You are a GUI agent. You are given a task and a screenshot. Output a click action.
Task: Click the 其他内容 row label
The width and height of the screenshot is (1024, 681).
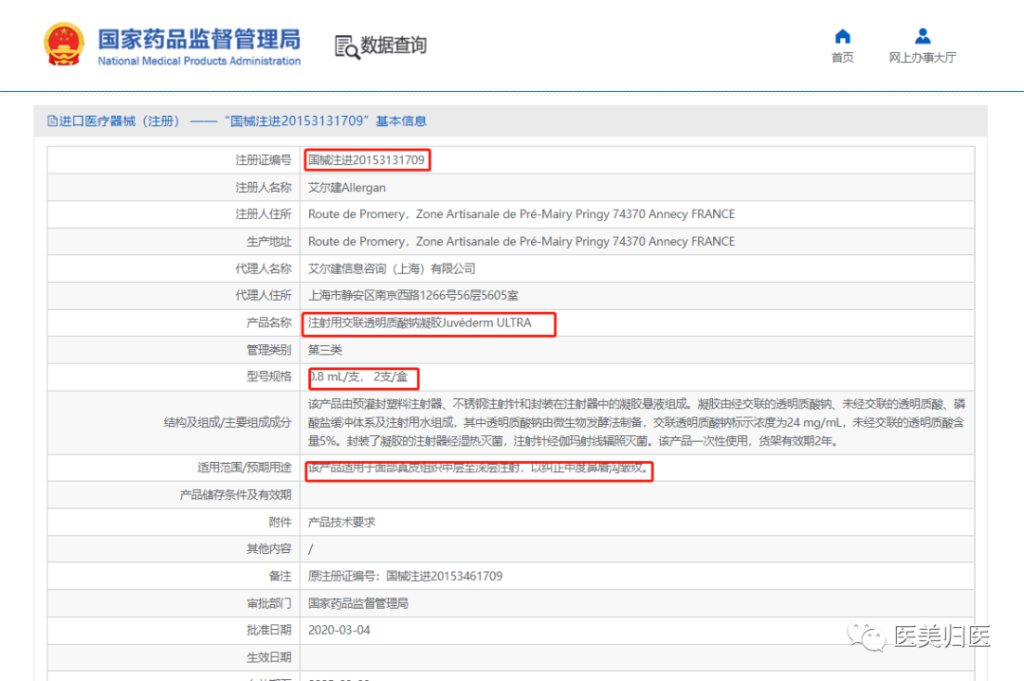[268, 549]
